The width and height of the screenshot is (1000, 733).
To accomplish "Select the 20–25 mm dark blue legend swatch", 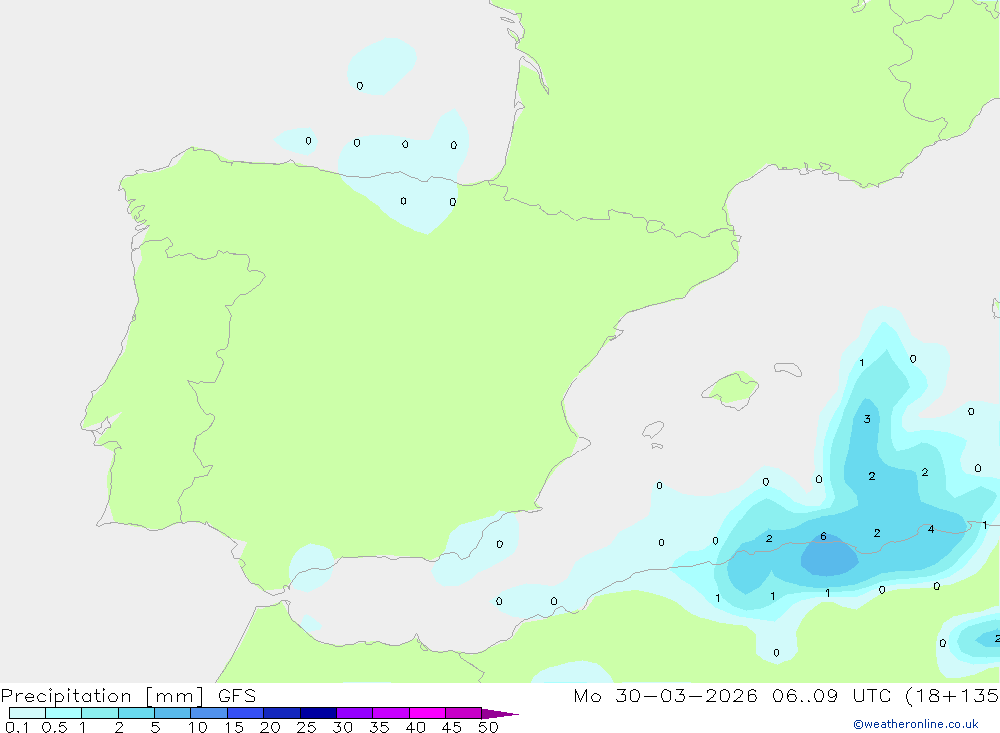I will click(x=281, y=713).
